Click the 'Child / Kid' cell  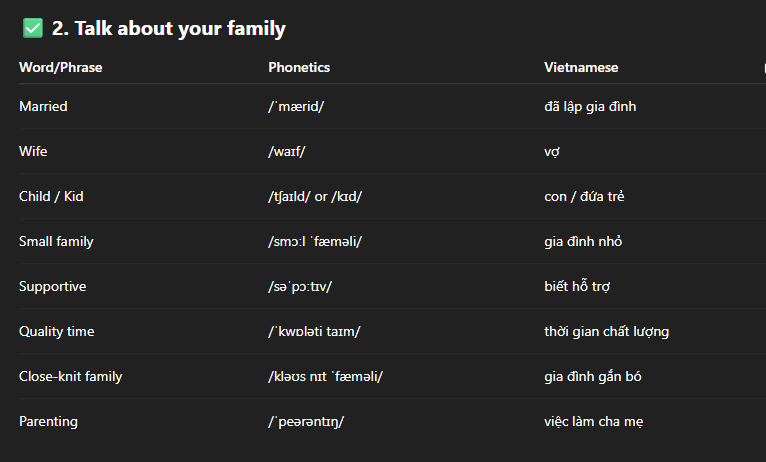[51, 196]
